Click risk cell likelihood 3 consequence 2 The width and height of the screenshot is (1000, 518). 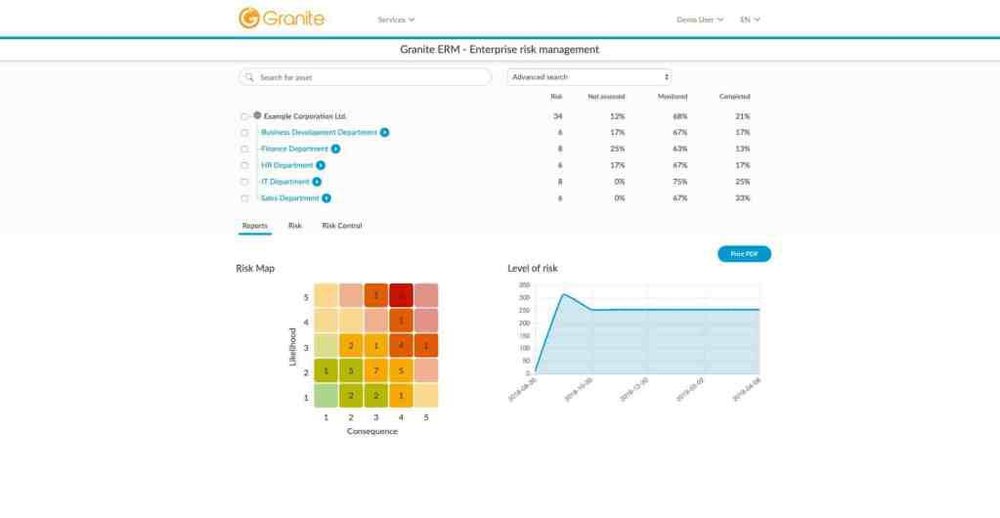coord(351,345)
